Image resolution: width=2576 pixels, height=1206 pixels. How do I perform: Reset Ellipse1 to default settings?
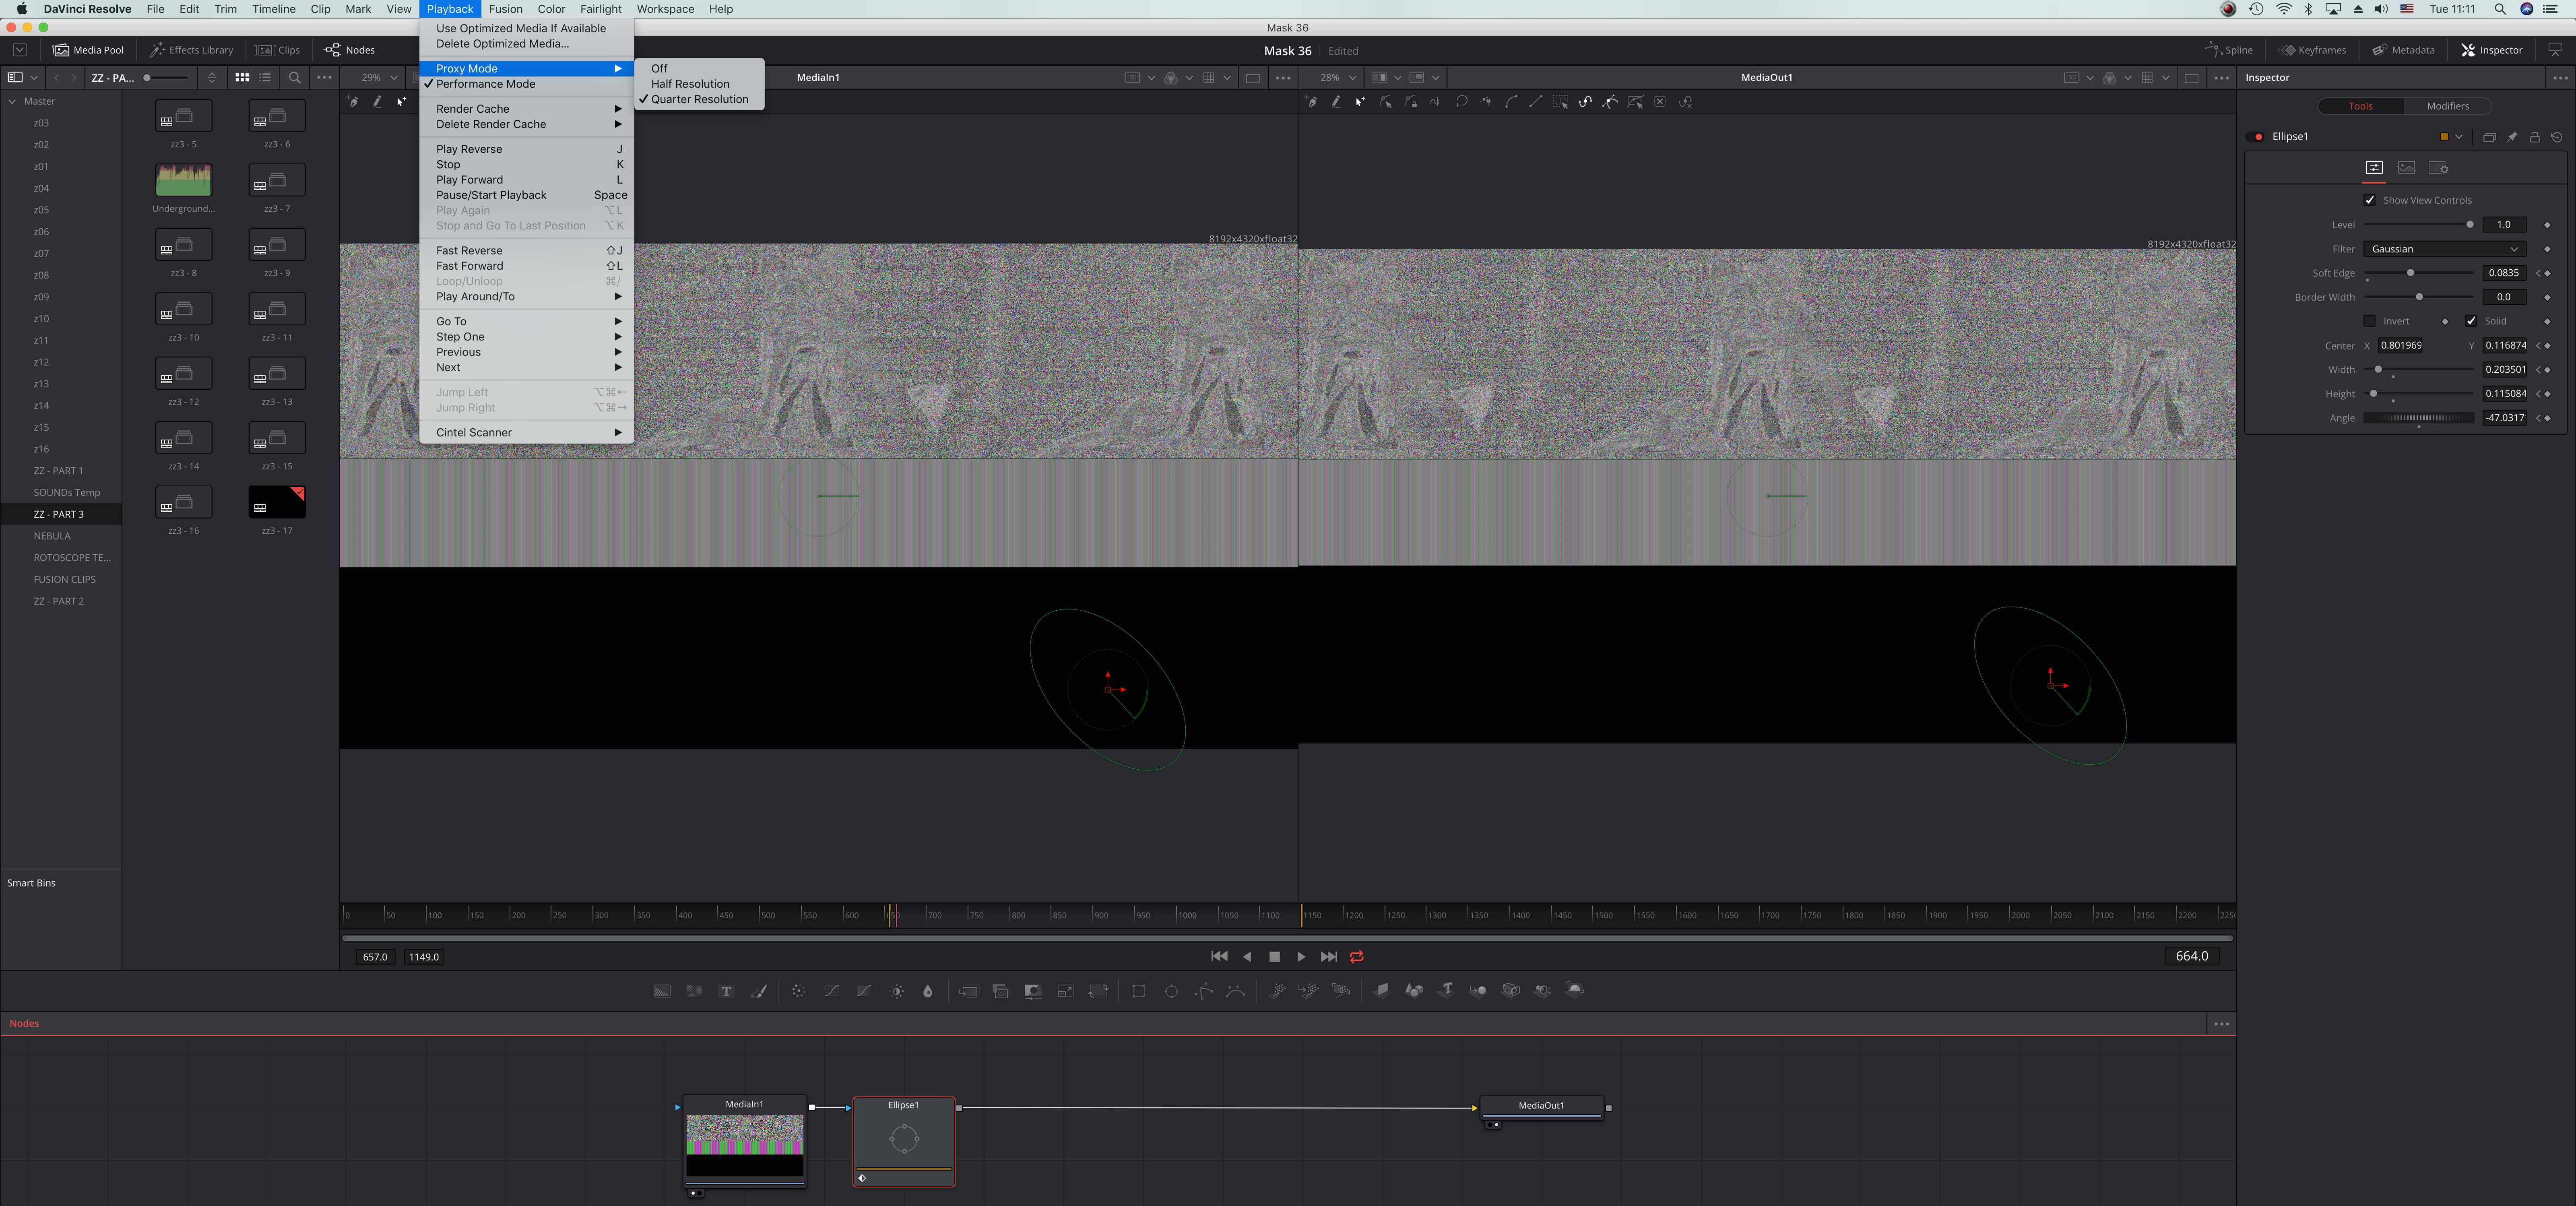(x=2557, y=137)
